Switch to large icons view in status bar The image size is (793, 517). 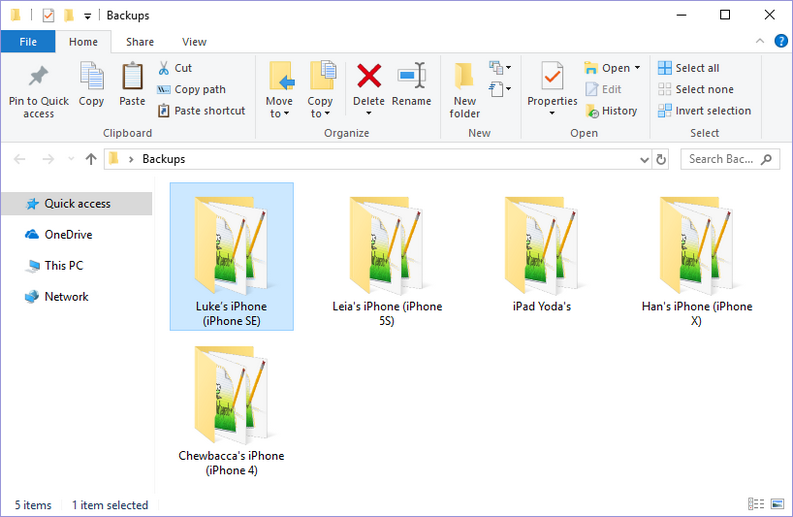pyautogui.click(x=777, y=504)
